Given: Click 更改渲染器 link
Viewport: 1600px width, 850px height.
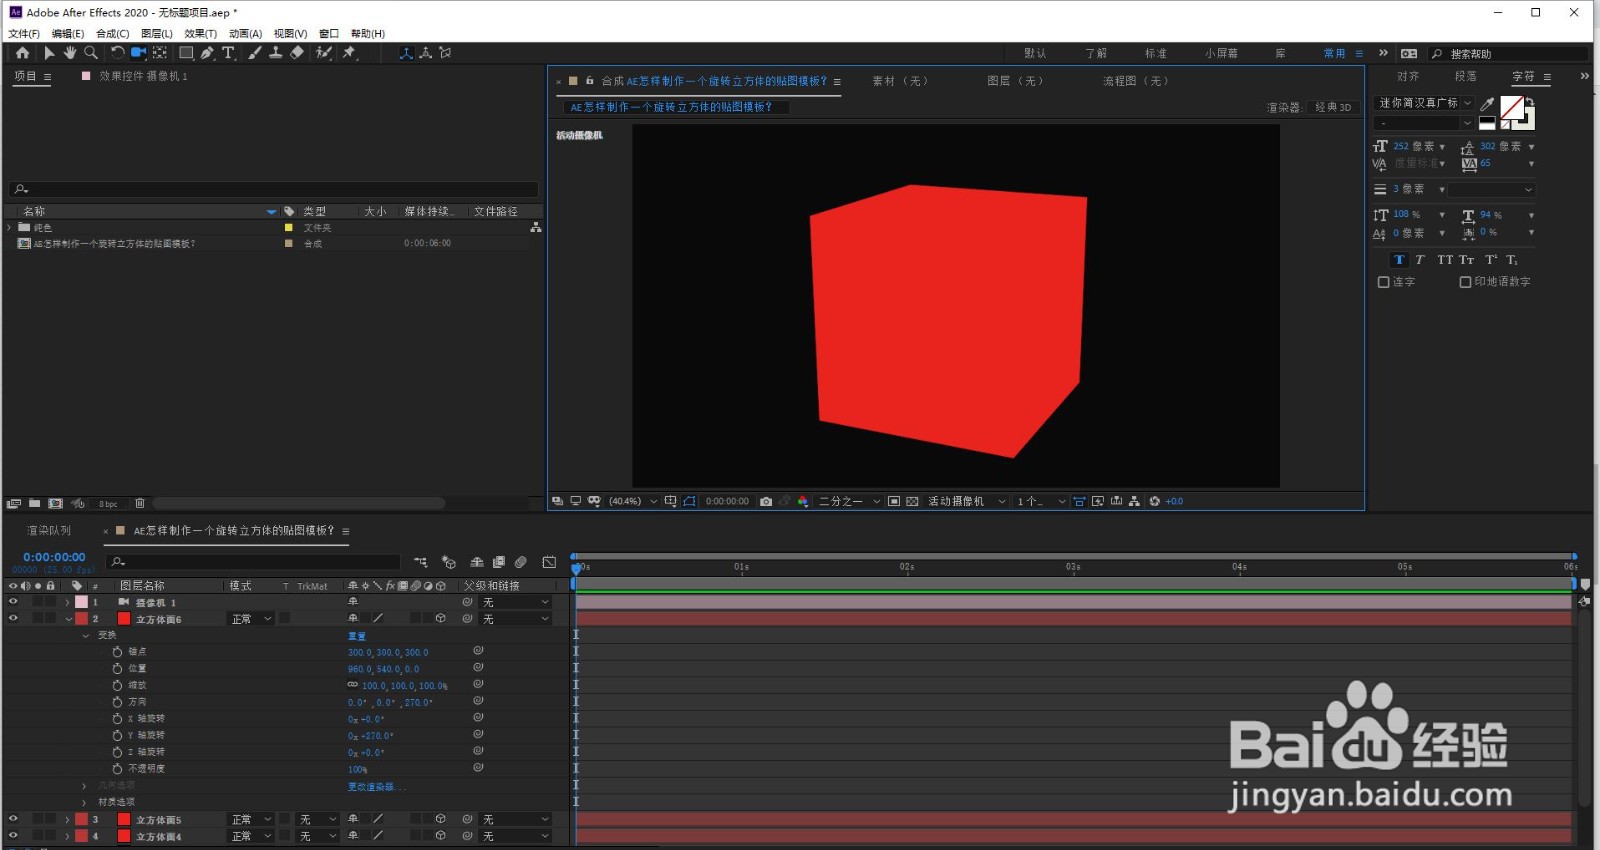Looking at the screenshot, I should [376, 787].
